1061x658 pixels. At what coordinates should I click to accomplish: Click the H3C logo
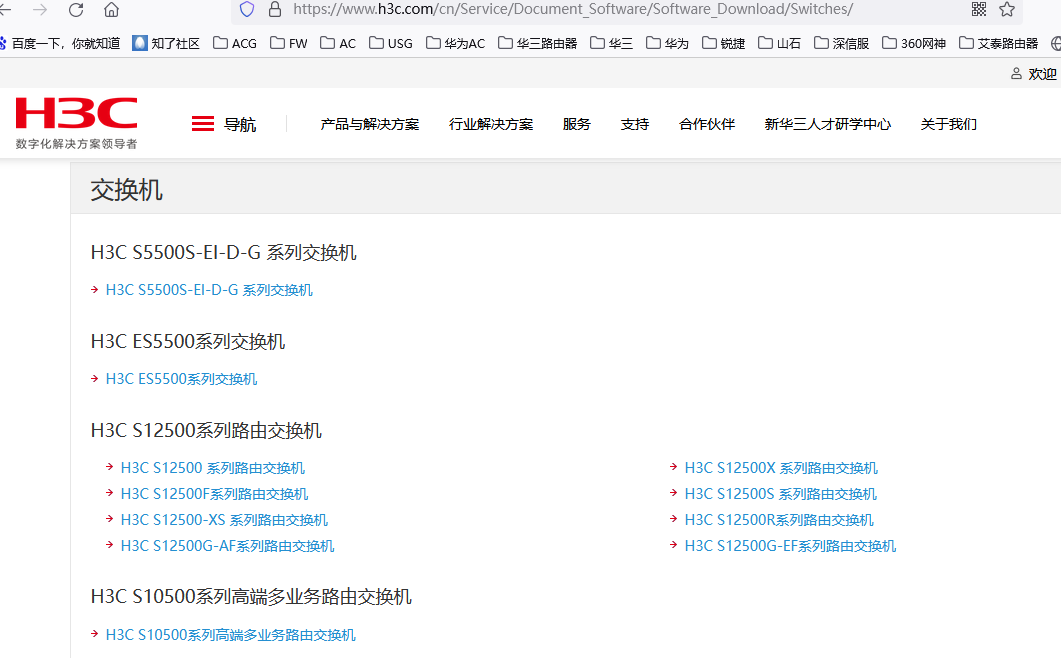point(76,123)
